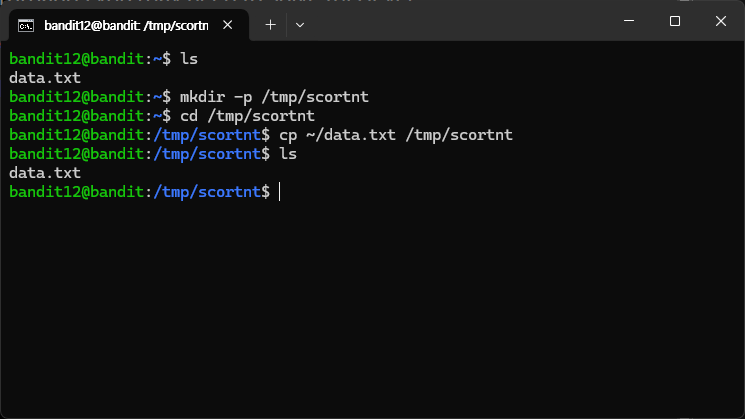Maximize the terminal window
Screen dimensions: 745x419
(675, 21)
